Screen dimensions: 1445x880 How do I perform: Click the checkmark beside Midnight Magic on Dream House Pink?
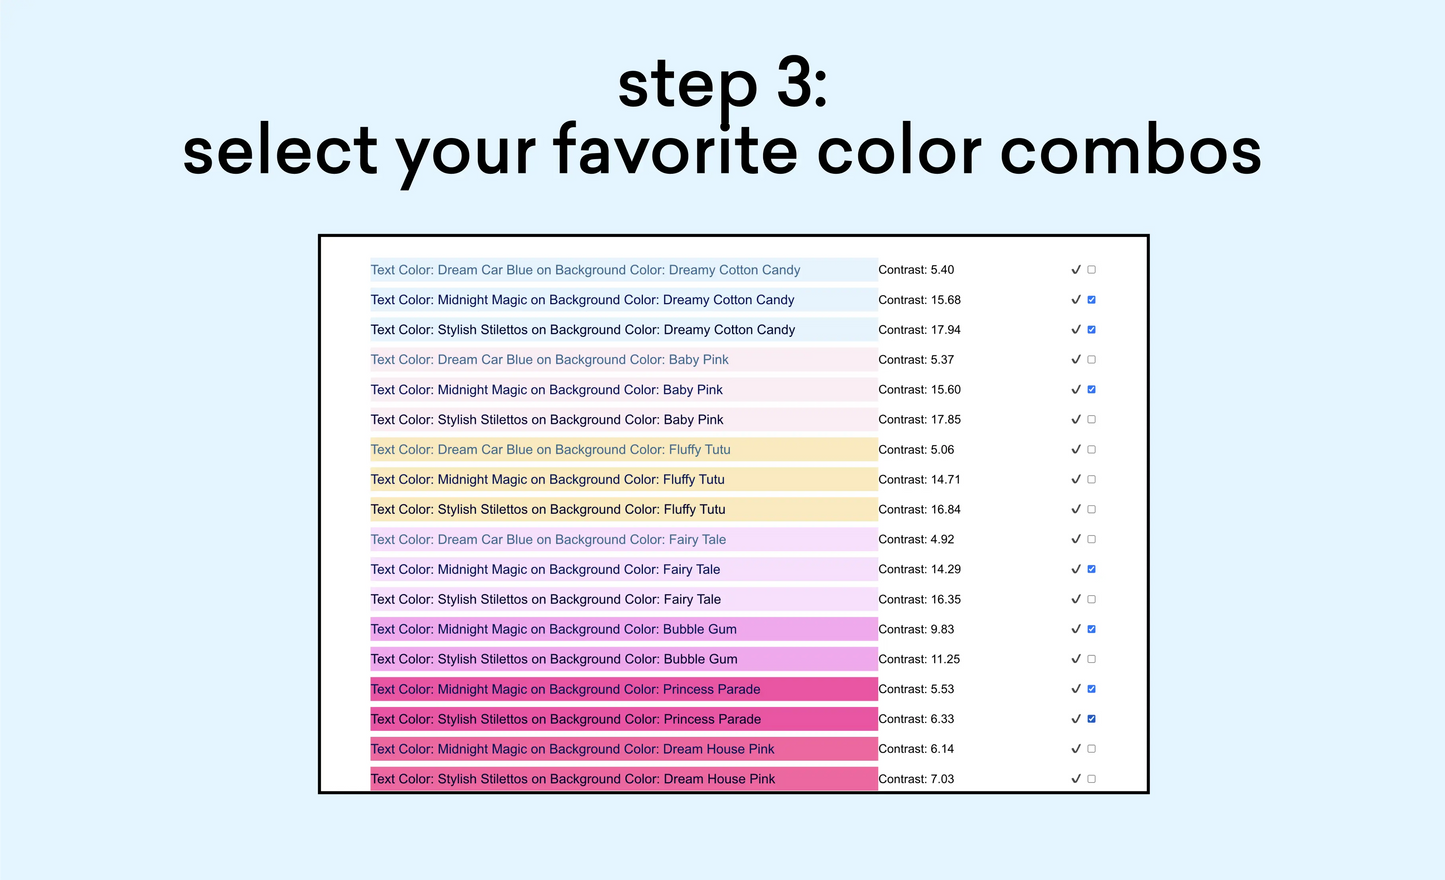[x=1077, y=749]
